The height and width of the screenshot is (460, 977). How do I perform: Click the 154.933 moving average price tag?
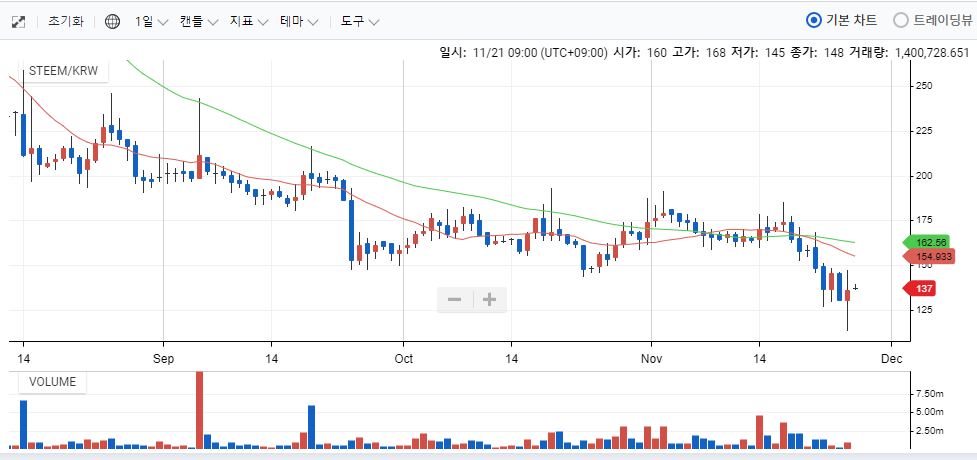[929, 256]
